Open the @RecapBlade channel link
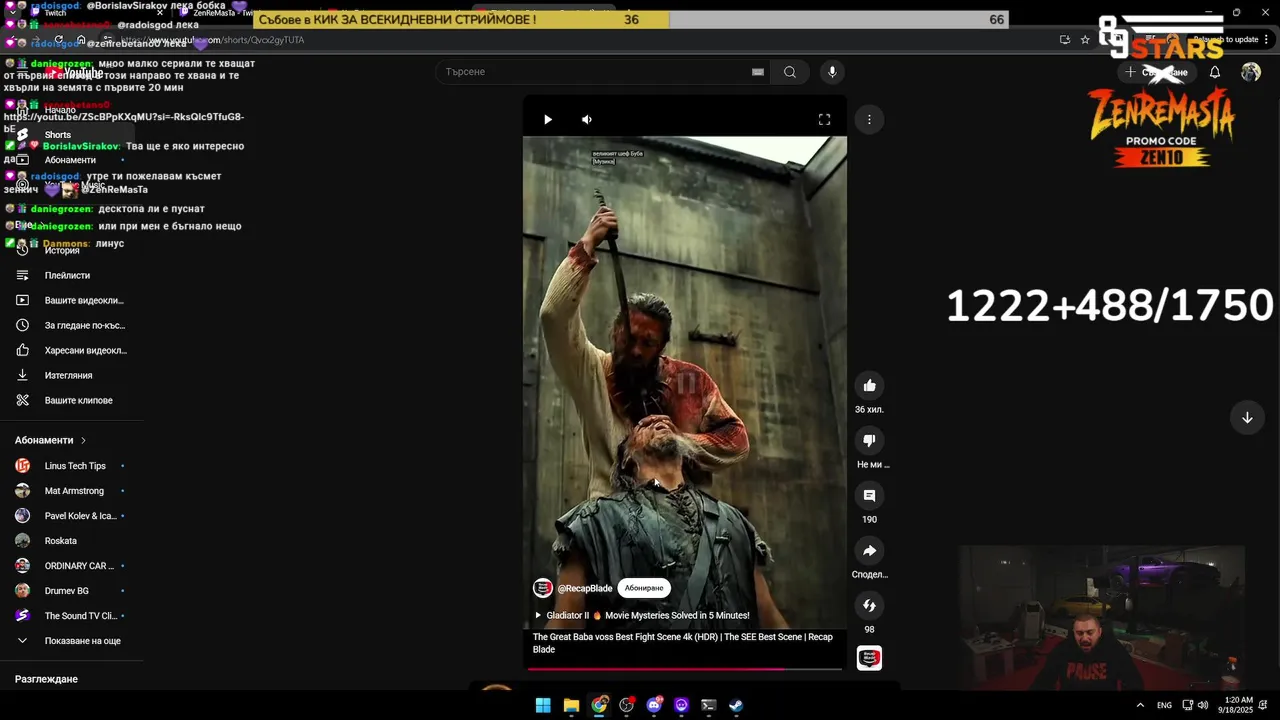 click(585, 588)
